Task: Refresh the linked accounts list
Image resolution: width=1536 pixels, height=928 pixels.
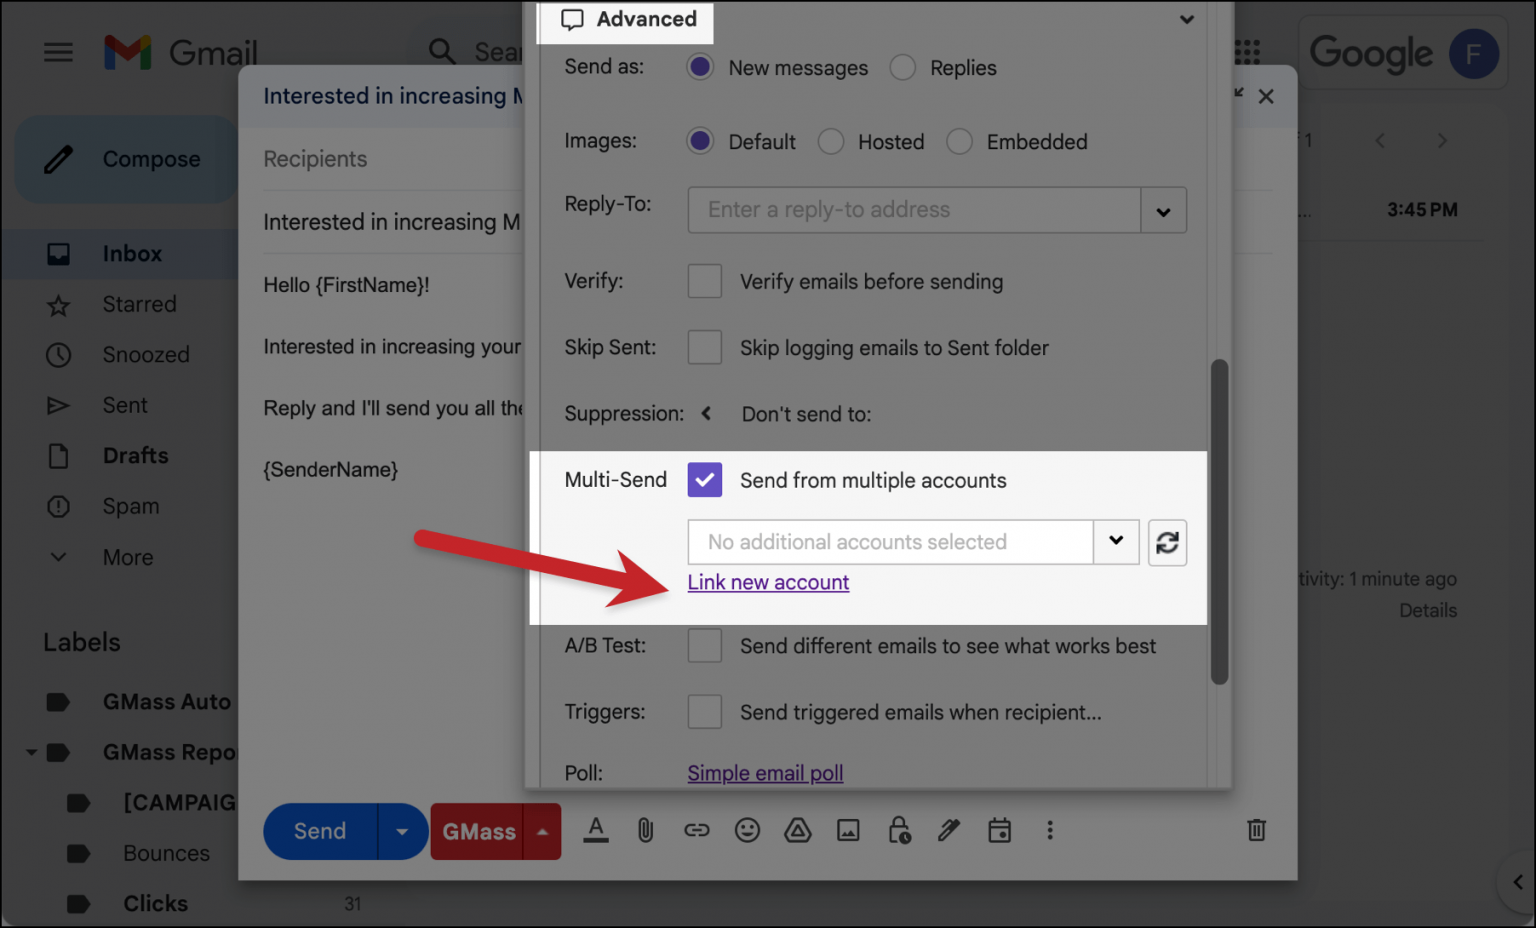Action: [x=1167, y=542]
